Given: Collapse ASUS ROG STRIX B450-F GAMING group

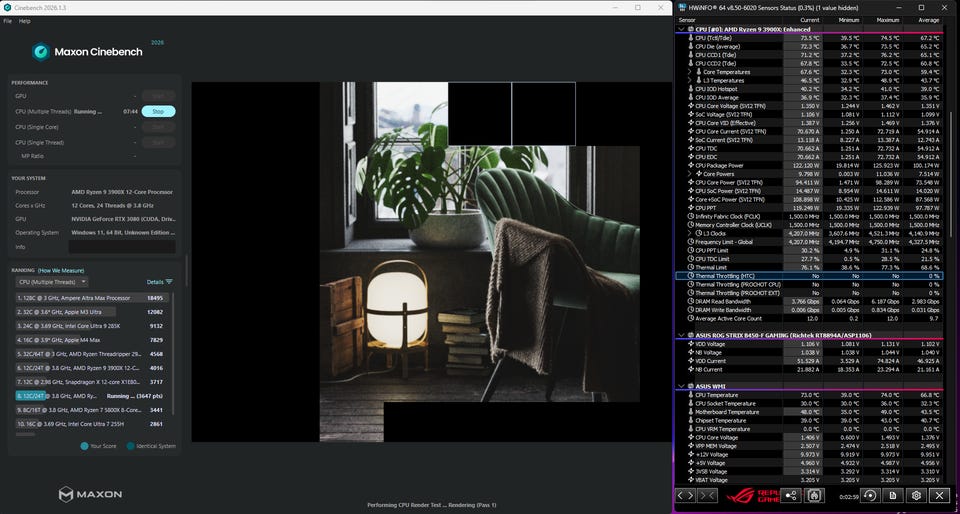Looking at the screenshot, I should coord(681,335).
